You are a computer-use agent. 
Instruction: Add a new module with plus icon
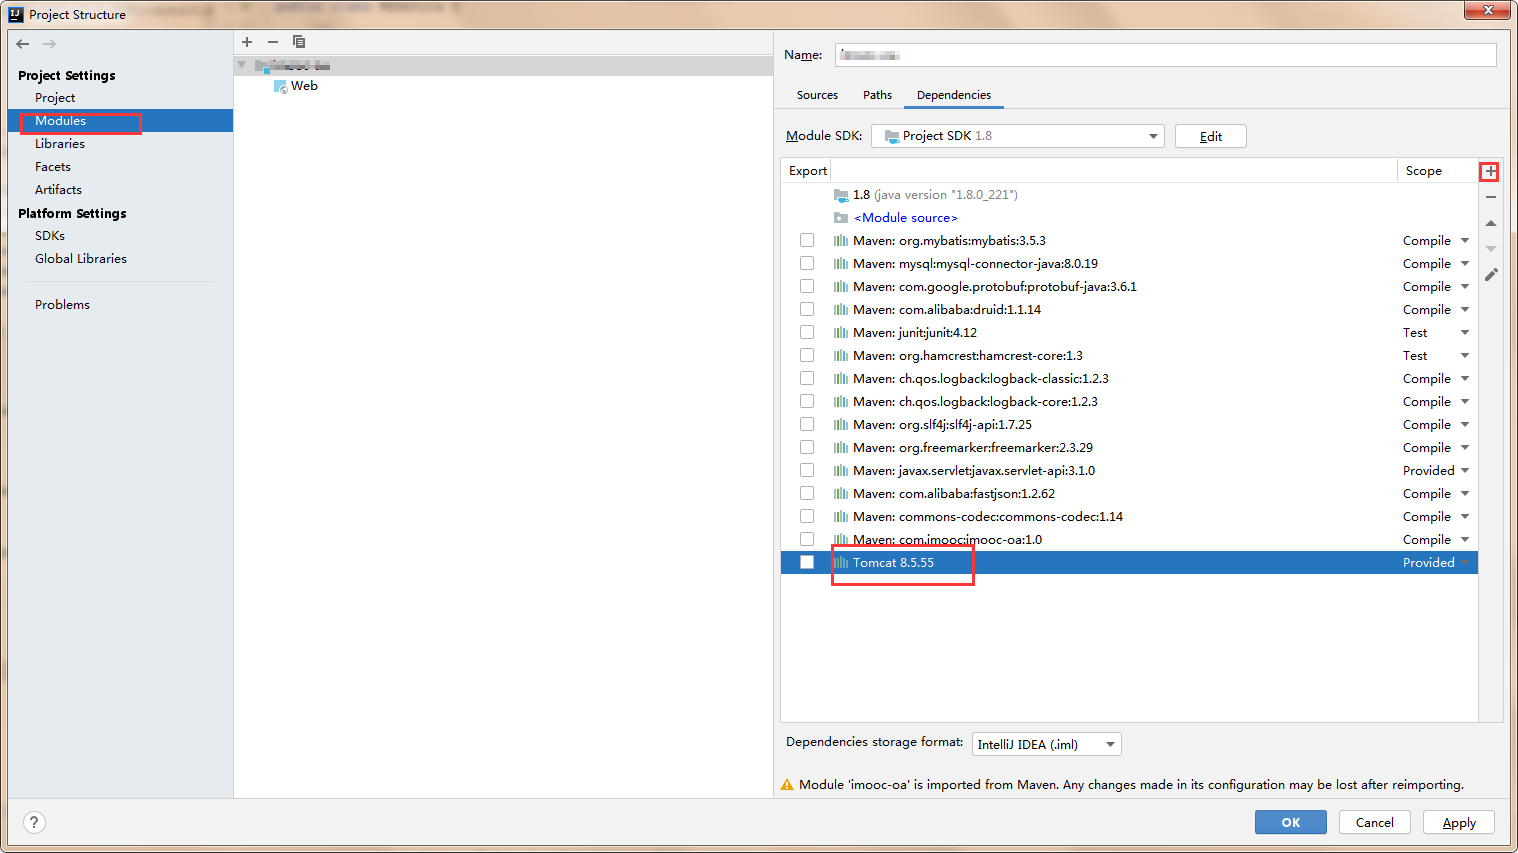tap(247, 42)
